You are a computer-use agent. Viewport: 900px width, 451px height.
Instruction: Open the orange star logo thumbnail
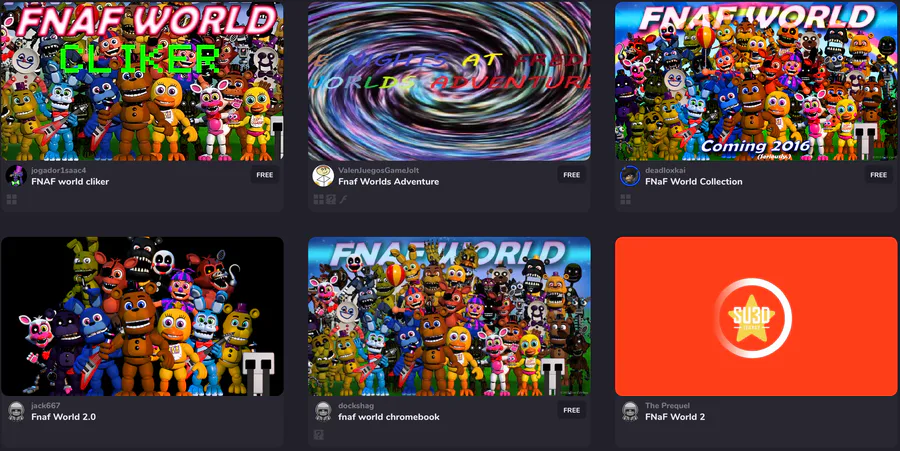coord(756,316)
